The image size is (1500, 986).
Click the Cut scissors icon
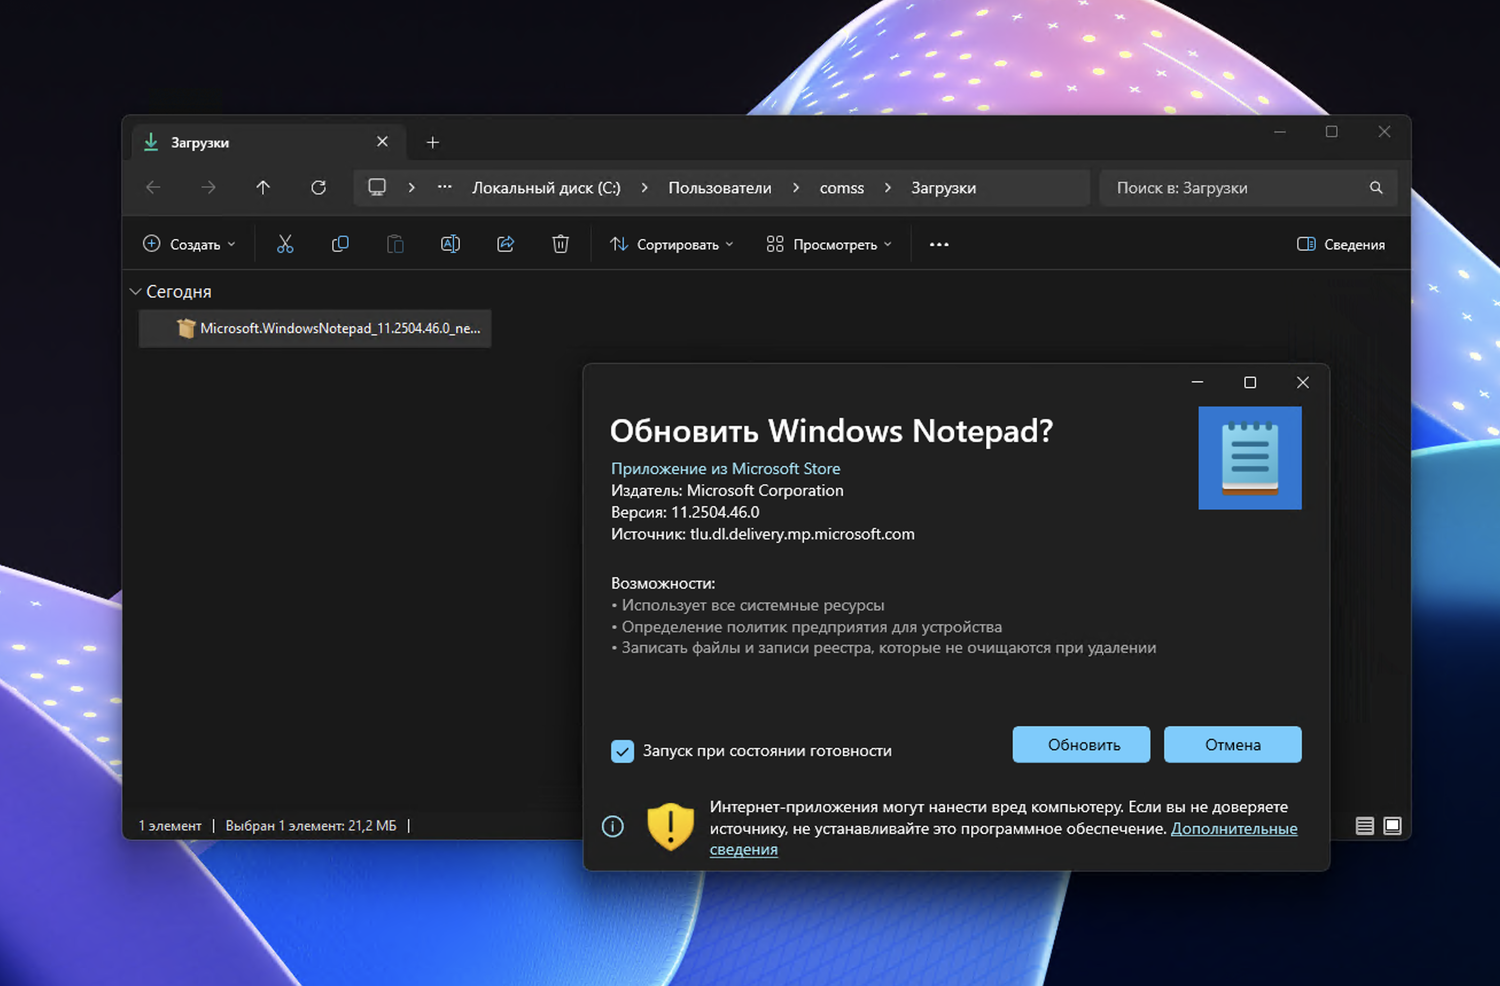pyautogui.click(x=285, y=244)
